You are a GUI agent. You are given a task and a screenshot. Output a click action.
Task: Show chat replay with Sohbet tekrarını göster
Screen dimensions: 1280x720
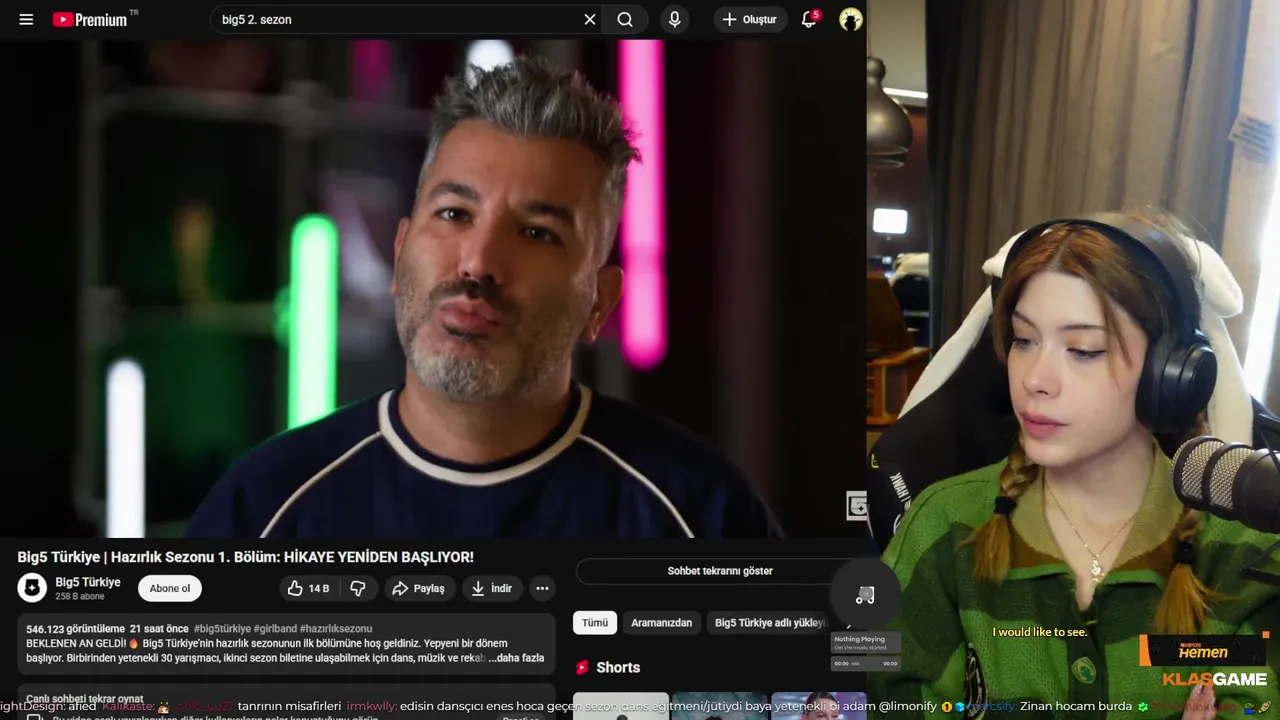tap(720, 571)
